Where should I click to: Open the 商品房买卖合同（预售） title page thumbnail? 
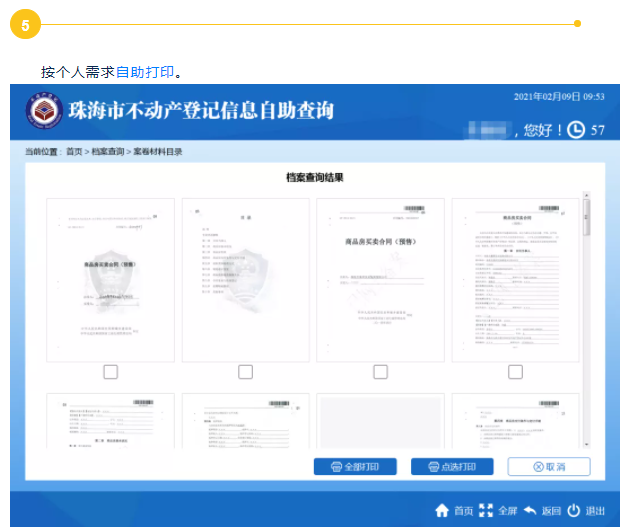click(x=380, y=279)
